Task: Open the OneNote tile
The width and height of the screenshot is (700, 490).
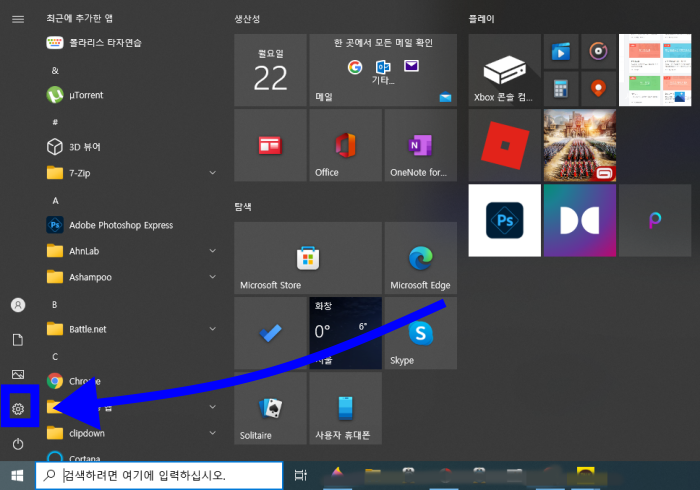Action: (421, 145)
